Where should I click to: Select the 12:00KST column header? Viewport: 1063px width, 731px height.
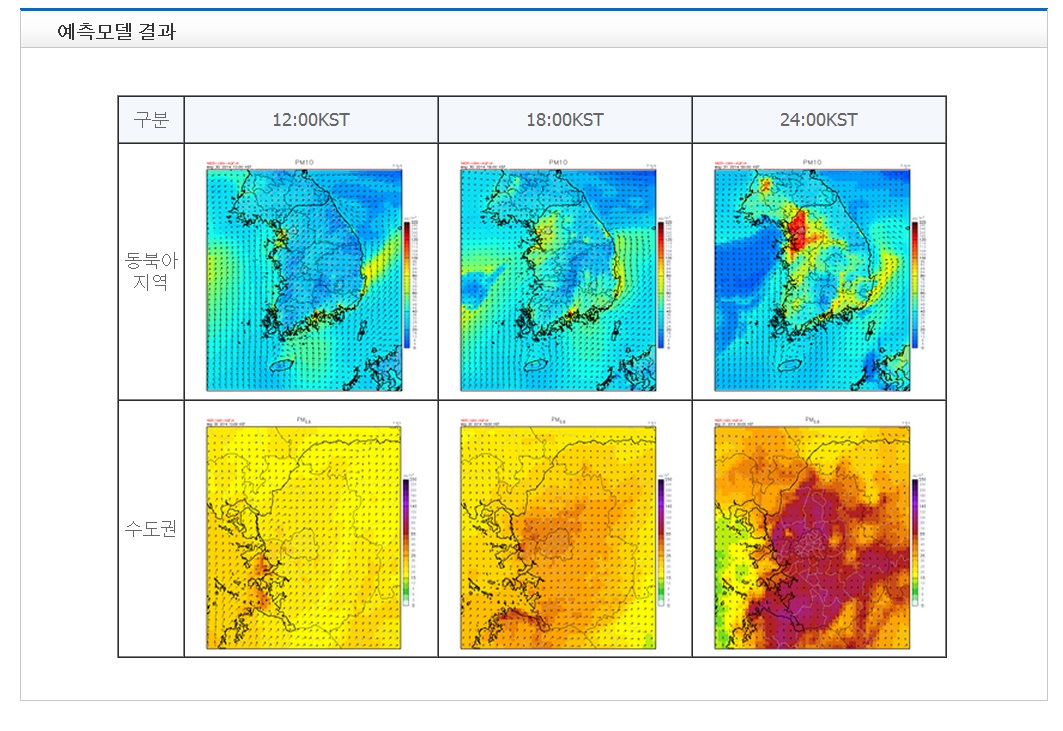pos(311,120)
